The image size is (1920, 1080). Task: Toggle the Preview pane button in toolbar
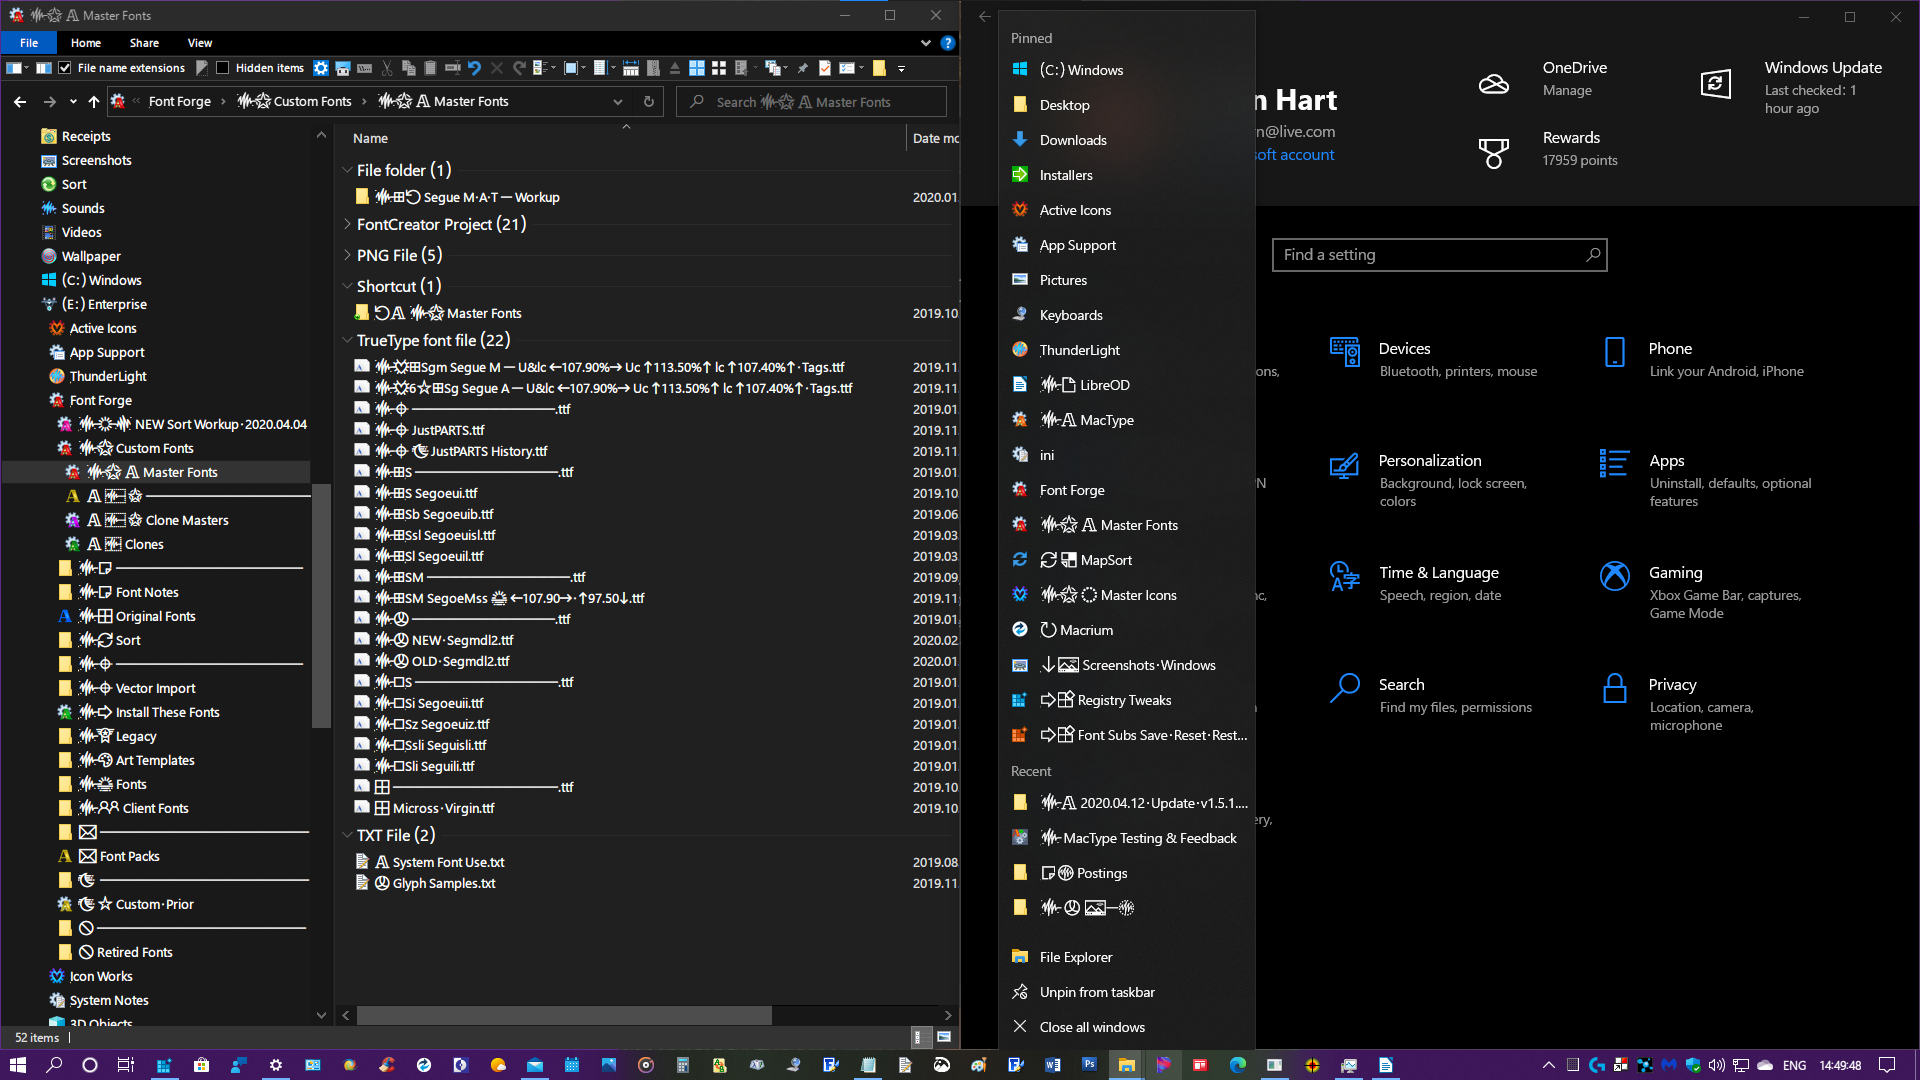[44, 68]
